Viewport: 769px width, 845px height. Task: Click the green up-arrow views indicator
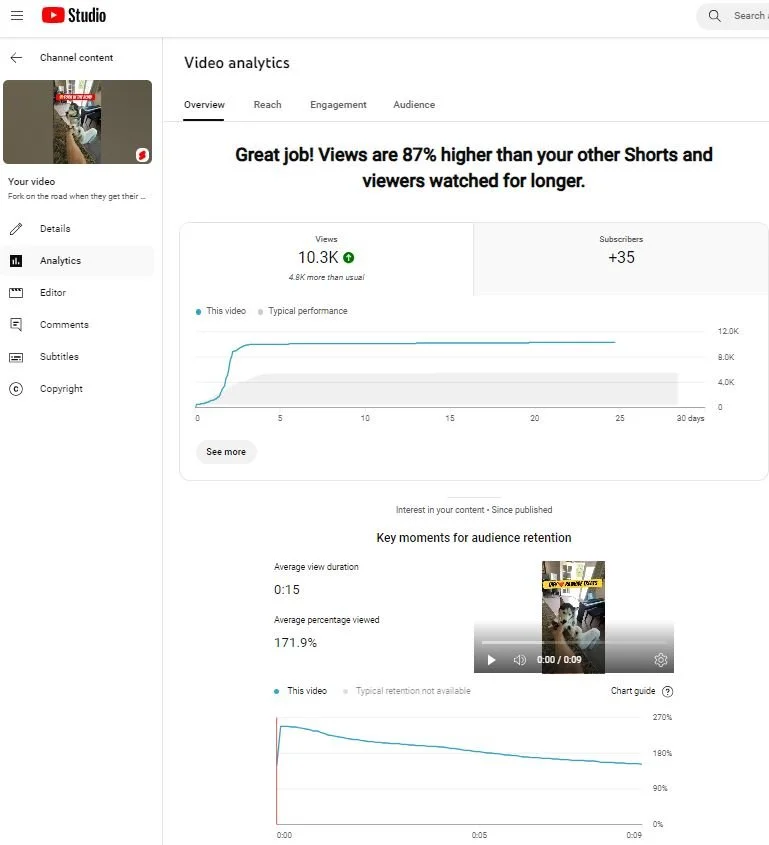pyautogui.click(x=349, y=258)
